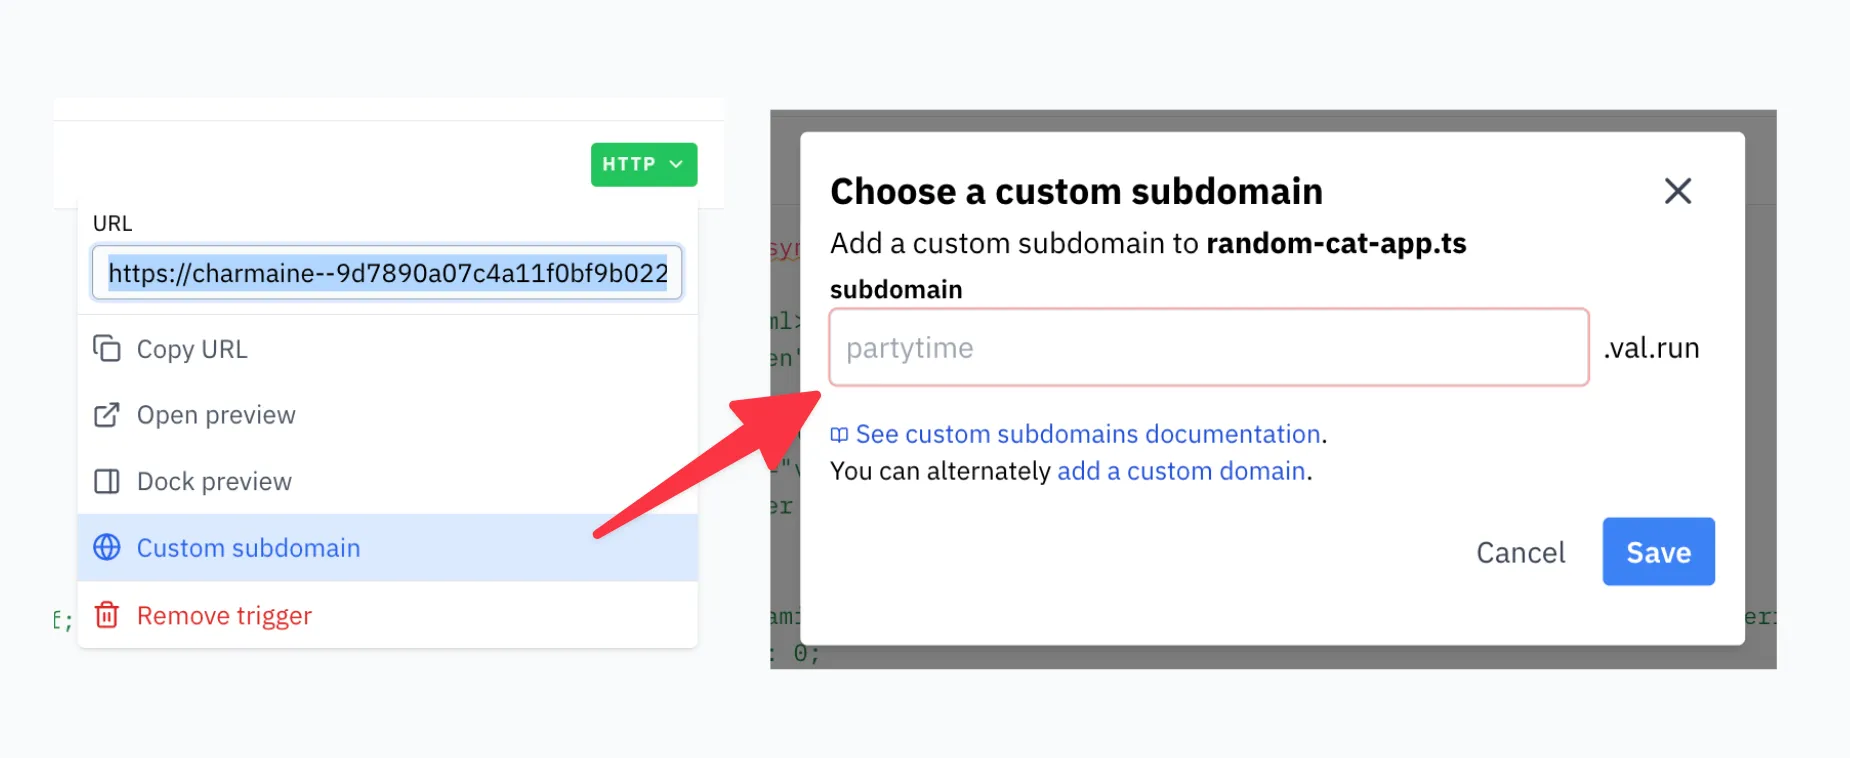1850x758 pixels.
Task: Focus the subdomain partytime input field
Action: pyautogui.click(x=1208, y=348)
